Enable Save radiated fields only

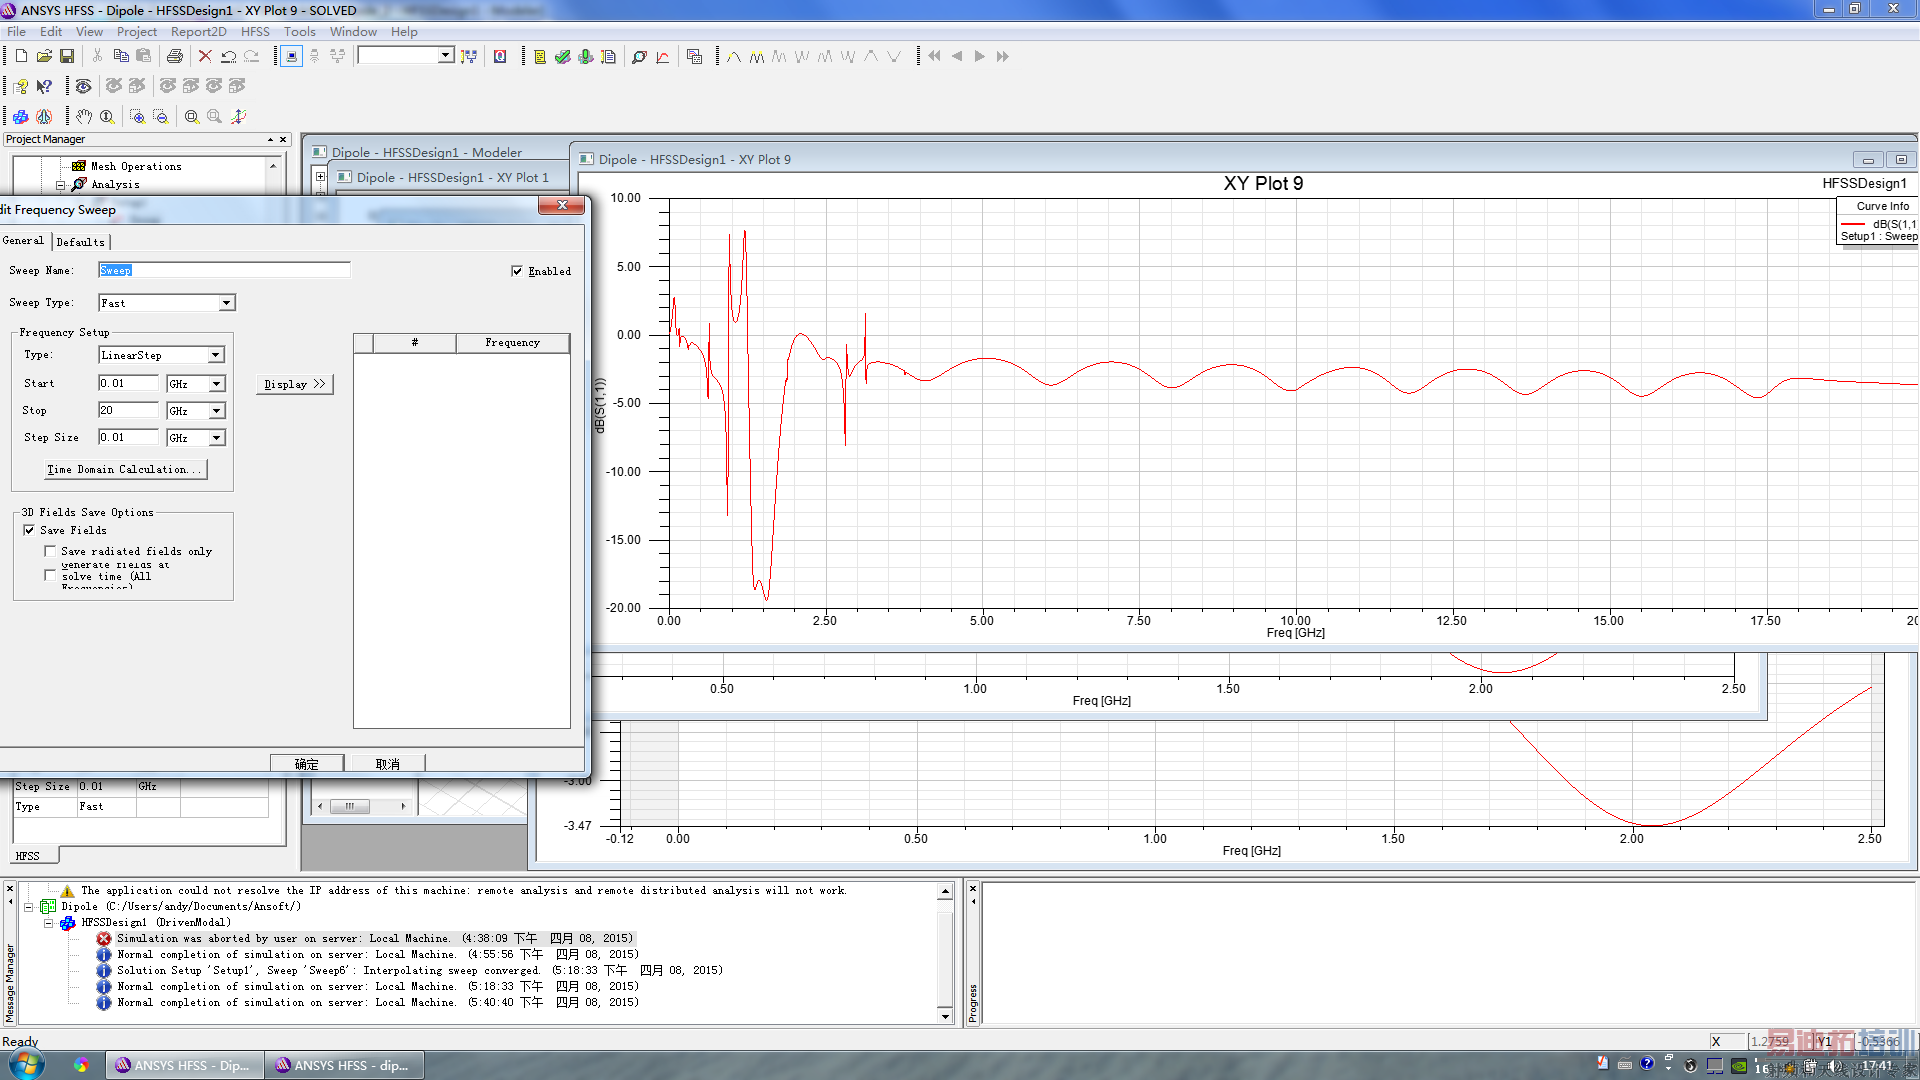coord(50,551)
